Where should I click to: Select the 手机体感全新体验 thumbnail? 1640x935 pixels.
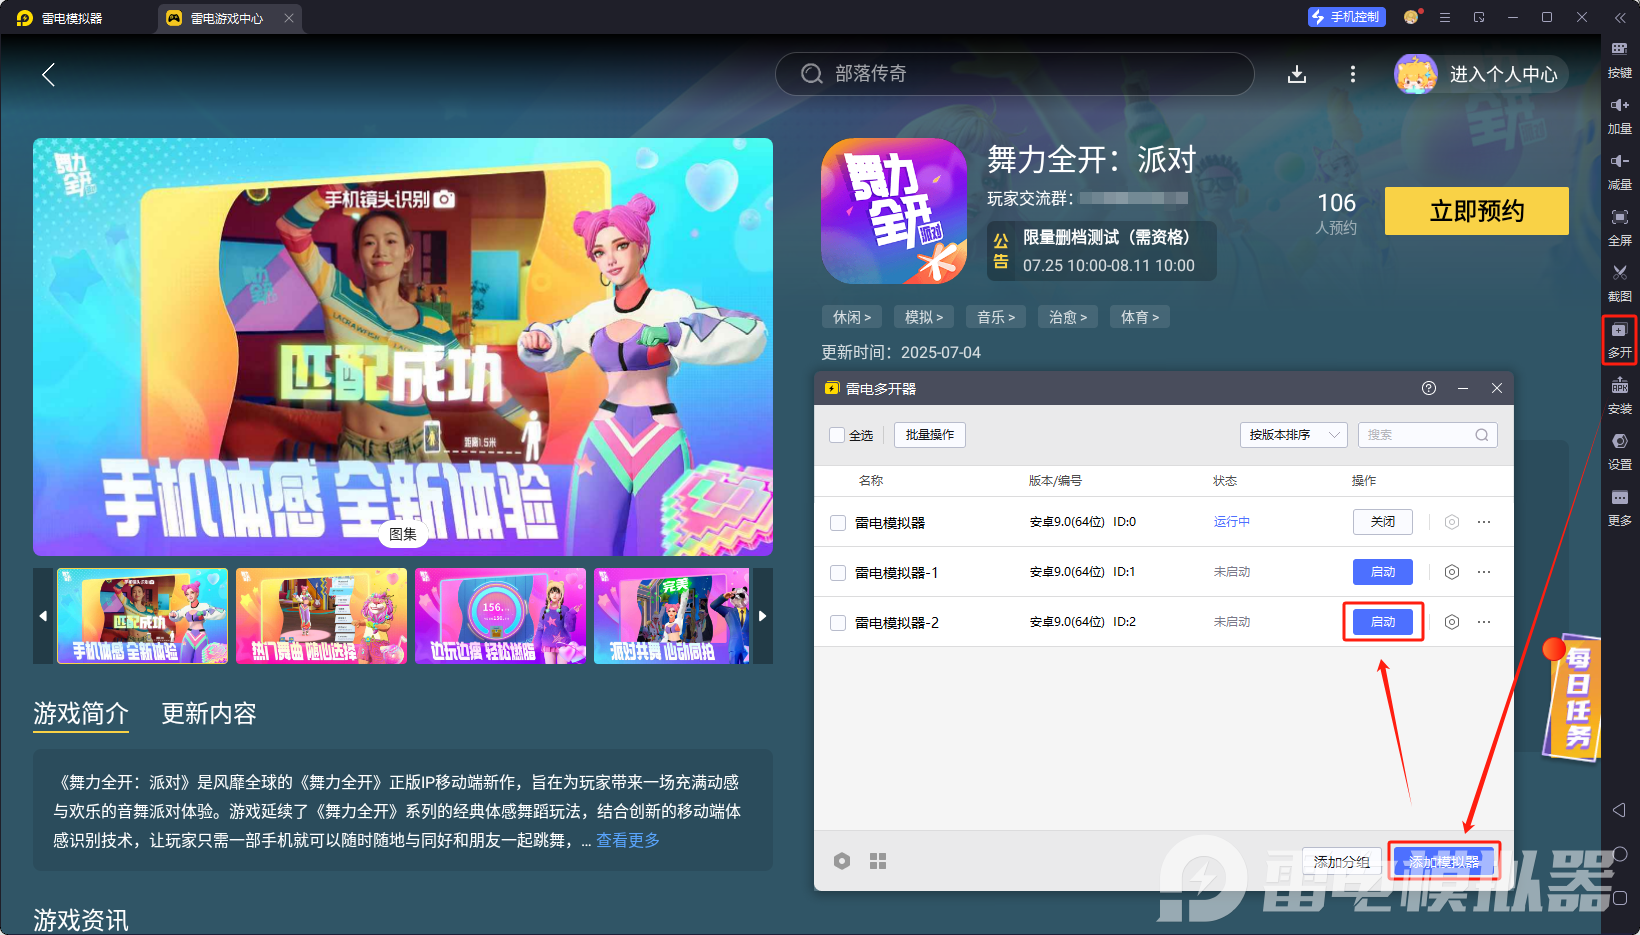pyautogui.click(x=143, y=616)
